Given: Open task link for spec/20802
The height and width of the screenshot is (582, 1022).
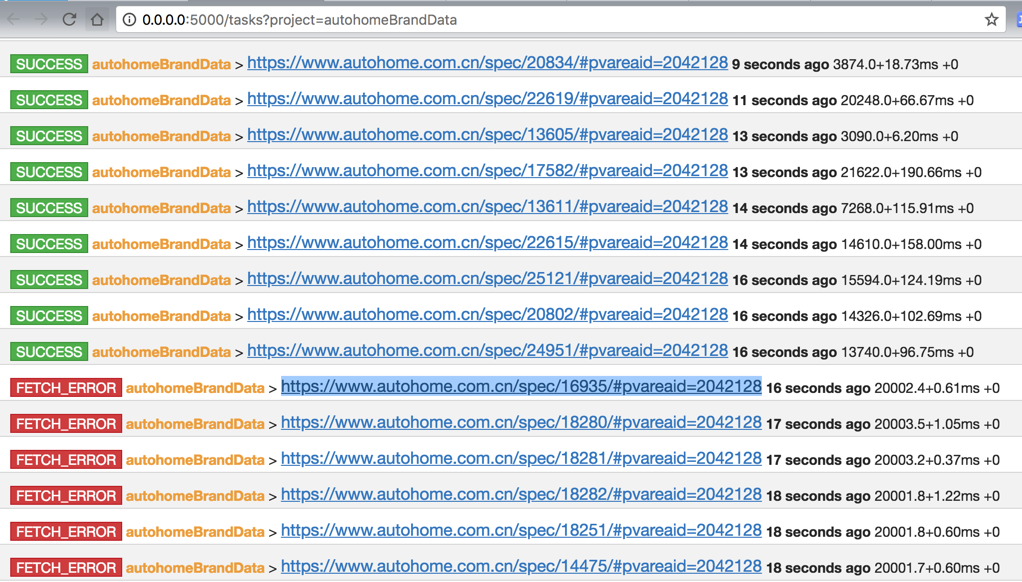Looking at the screenshot, I should point(487,313).
